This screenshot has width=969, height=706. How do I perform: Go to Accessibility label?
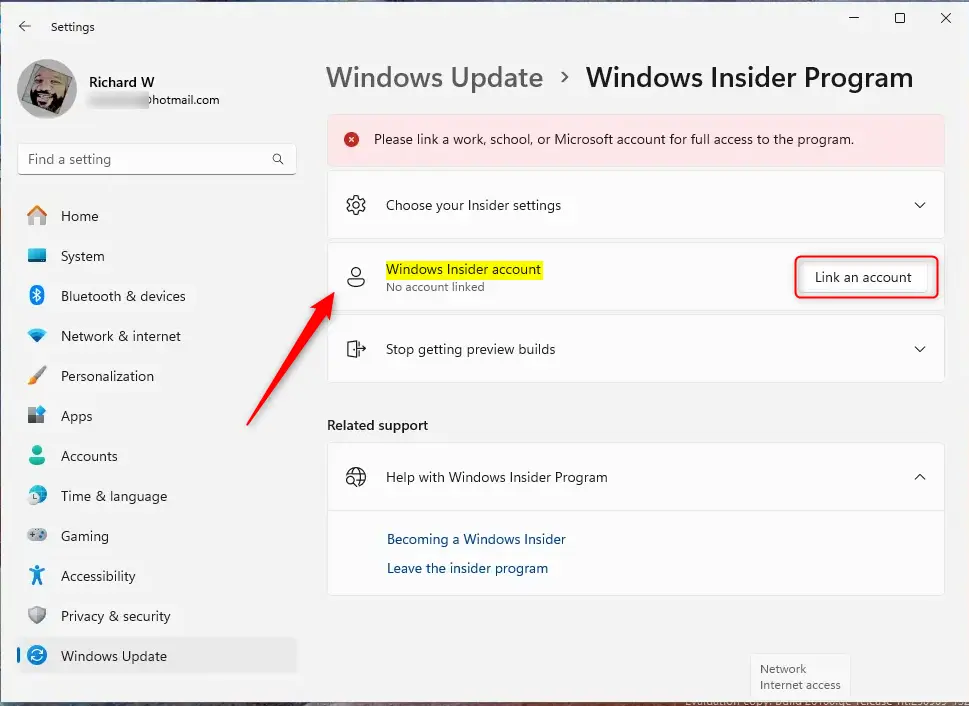(98, 576)
